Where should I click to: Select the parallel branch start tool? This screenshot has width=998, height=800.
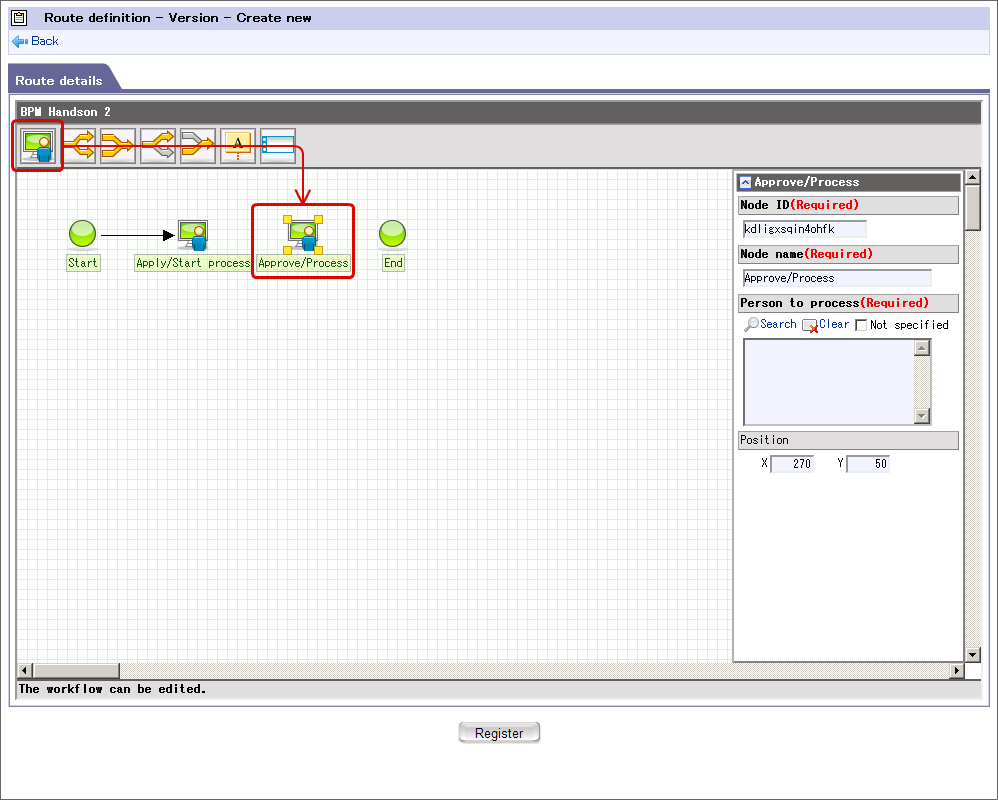(79, 146)
